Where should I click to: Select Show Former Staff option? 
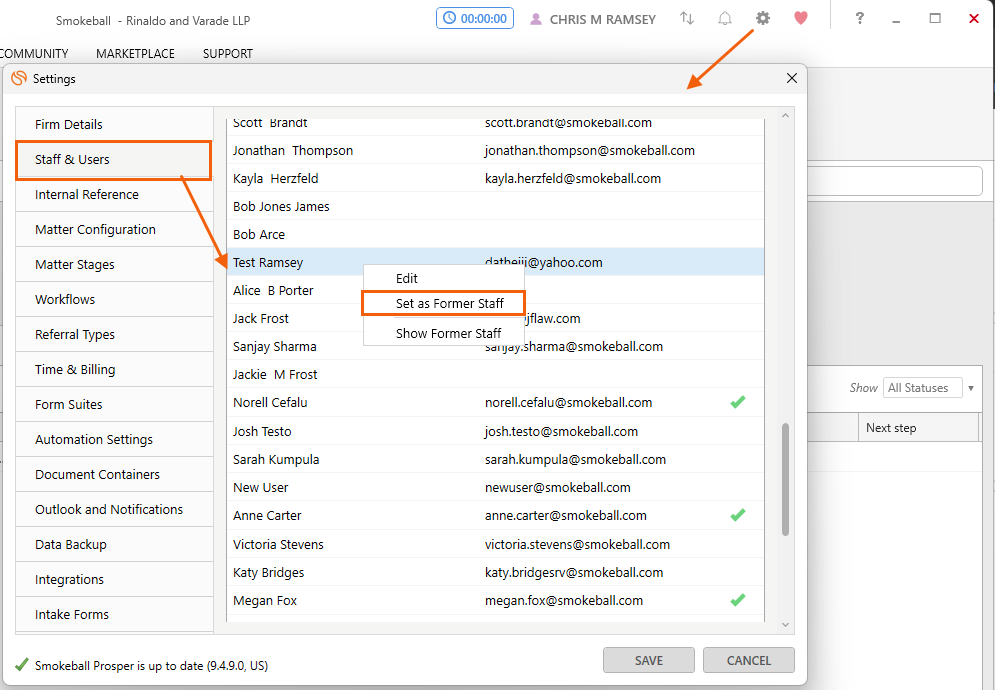click(x=444, y=333)
